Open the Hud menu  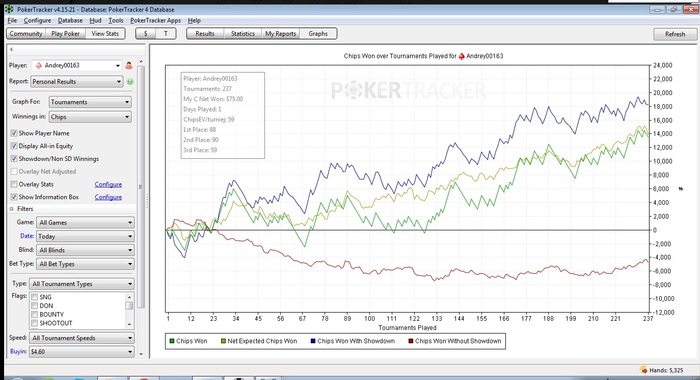point(96,21)
